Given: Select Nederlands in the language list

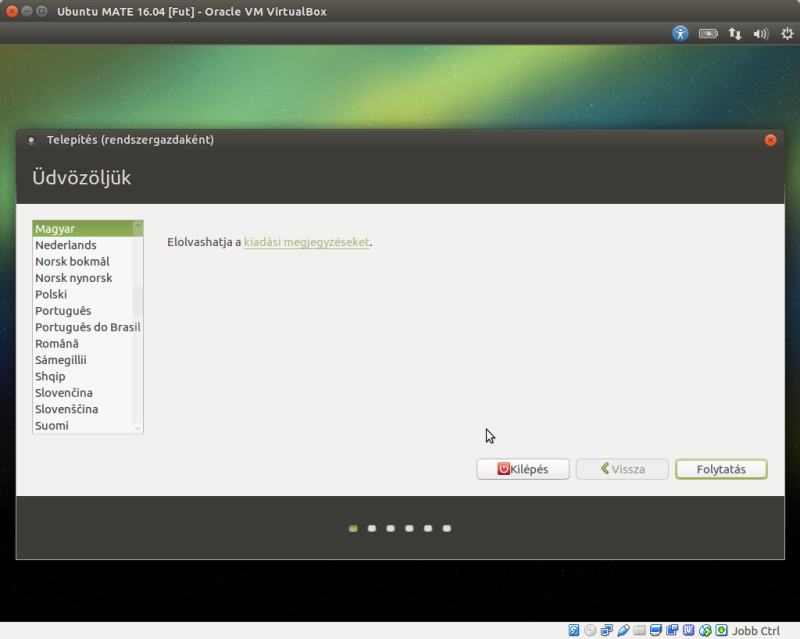Looking at the screenshot, I should click(83, 245).
